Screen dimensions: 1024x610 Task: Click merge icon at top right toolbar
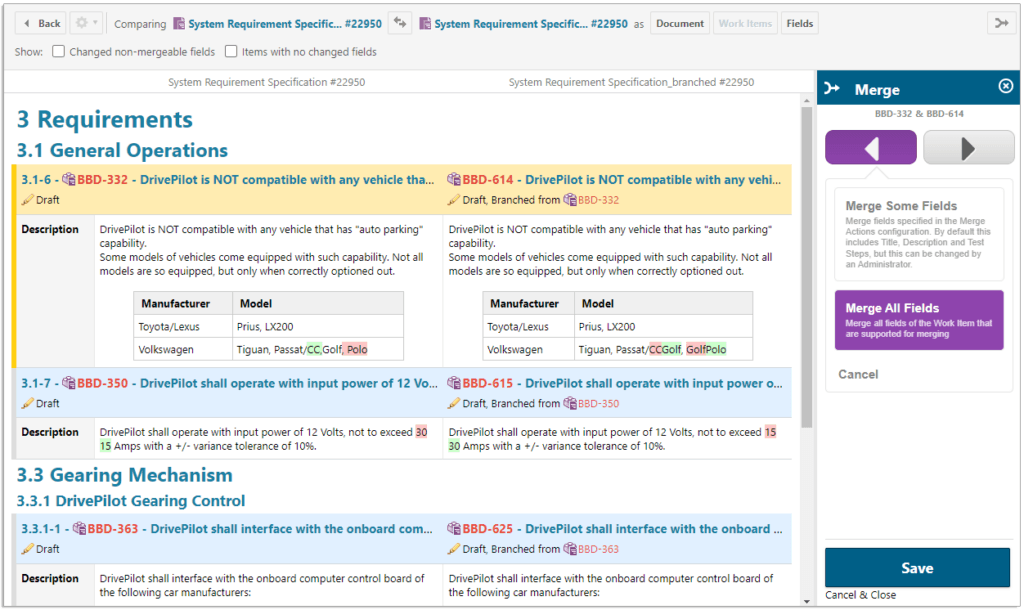(1000, 23)
